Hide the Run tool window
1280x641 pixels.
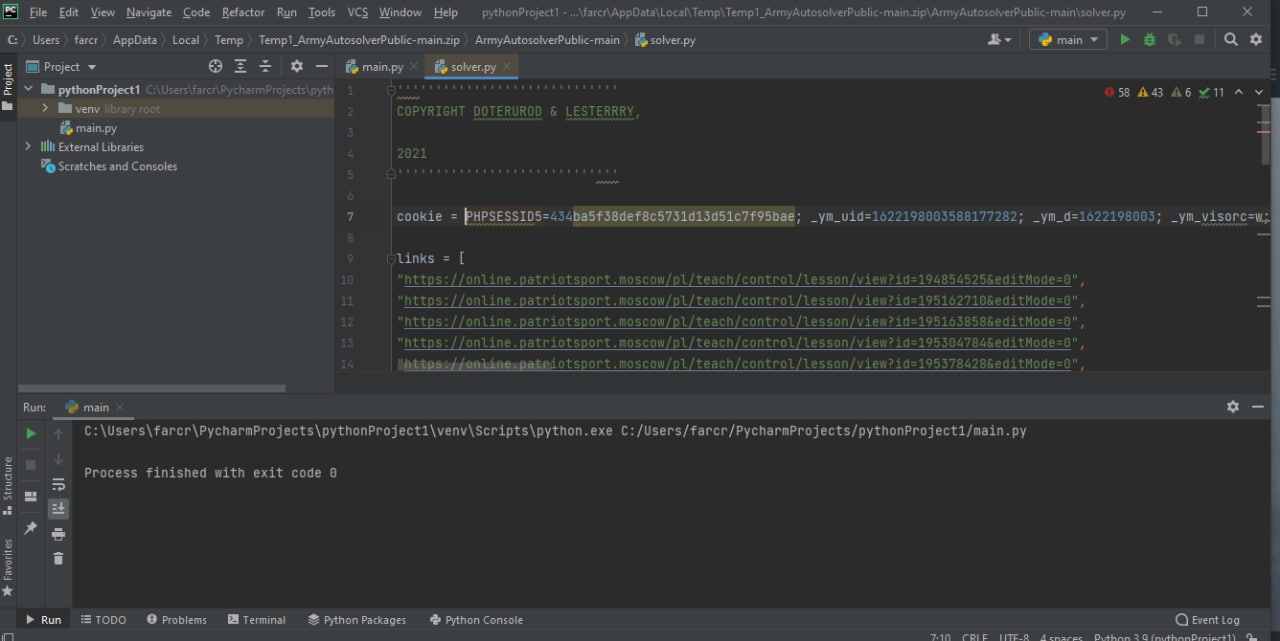coord(1257,407)
